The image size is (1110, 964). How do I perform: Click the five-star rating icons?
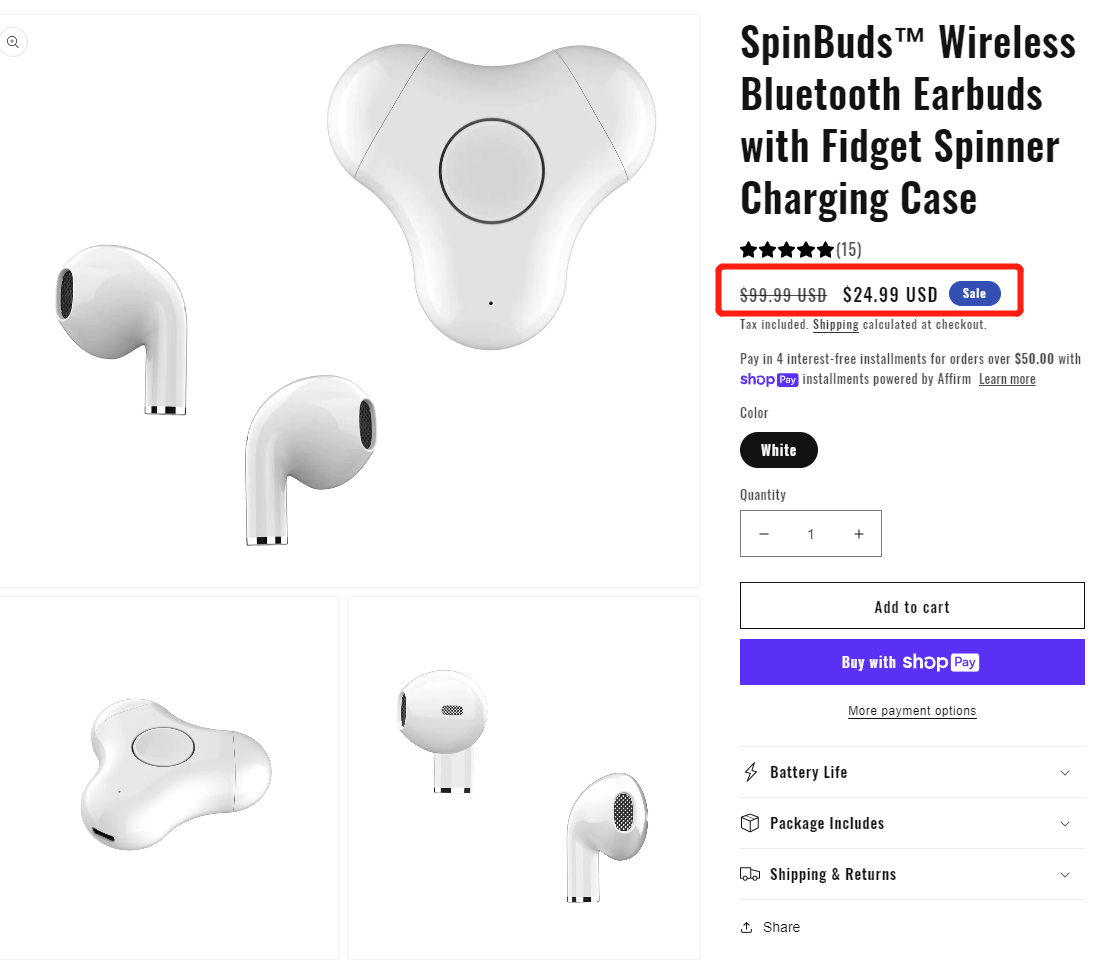[786, 250]
